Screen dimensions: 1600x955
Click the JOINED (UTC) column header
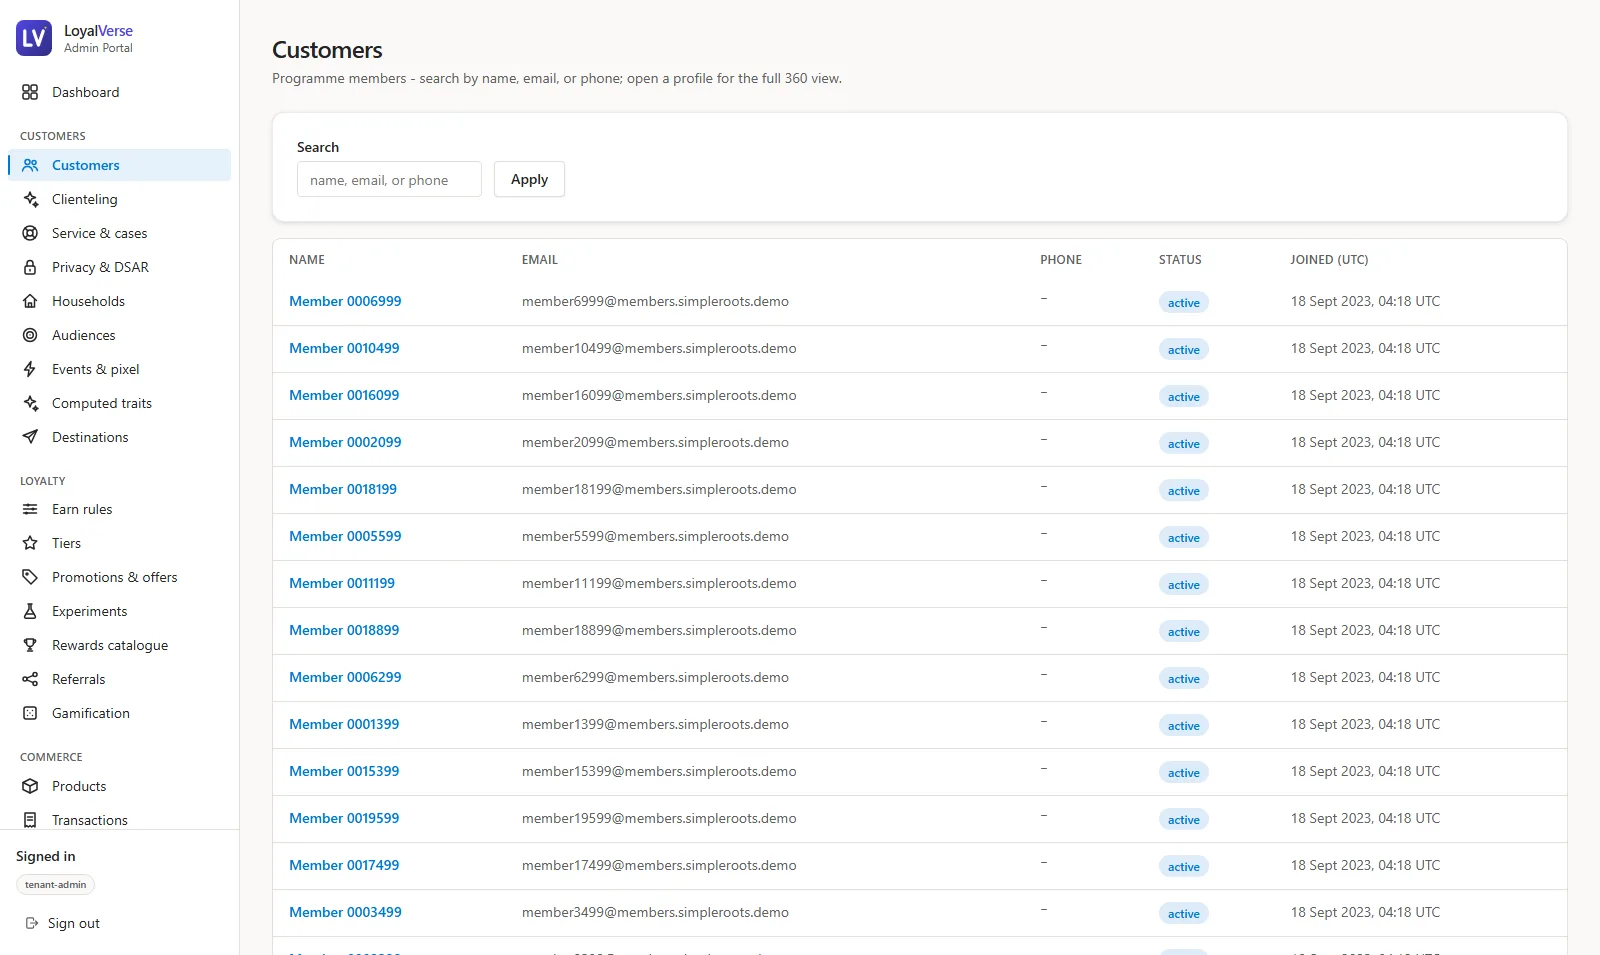click(x=1329, y=260)
